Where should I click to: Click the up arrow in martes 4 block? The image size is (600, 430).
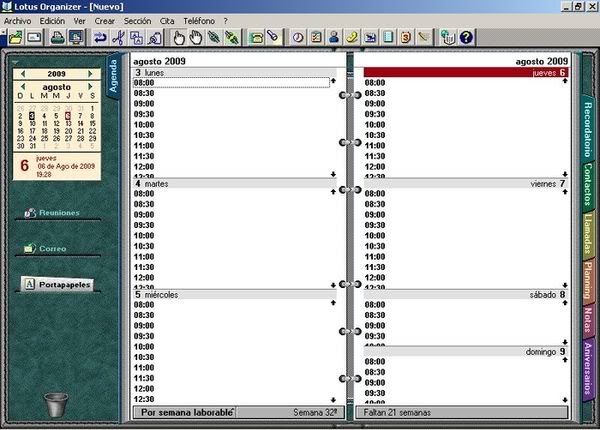[333, 192]
